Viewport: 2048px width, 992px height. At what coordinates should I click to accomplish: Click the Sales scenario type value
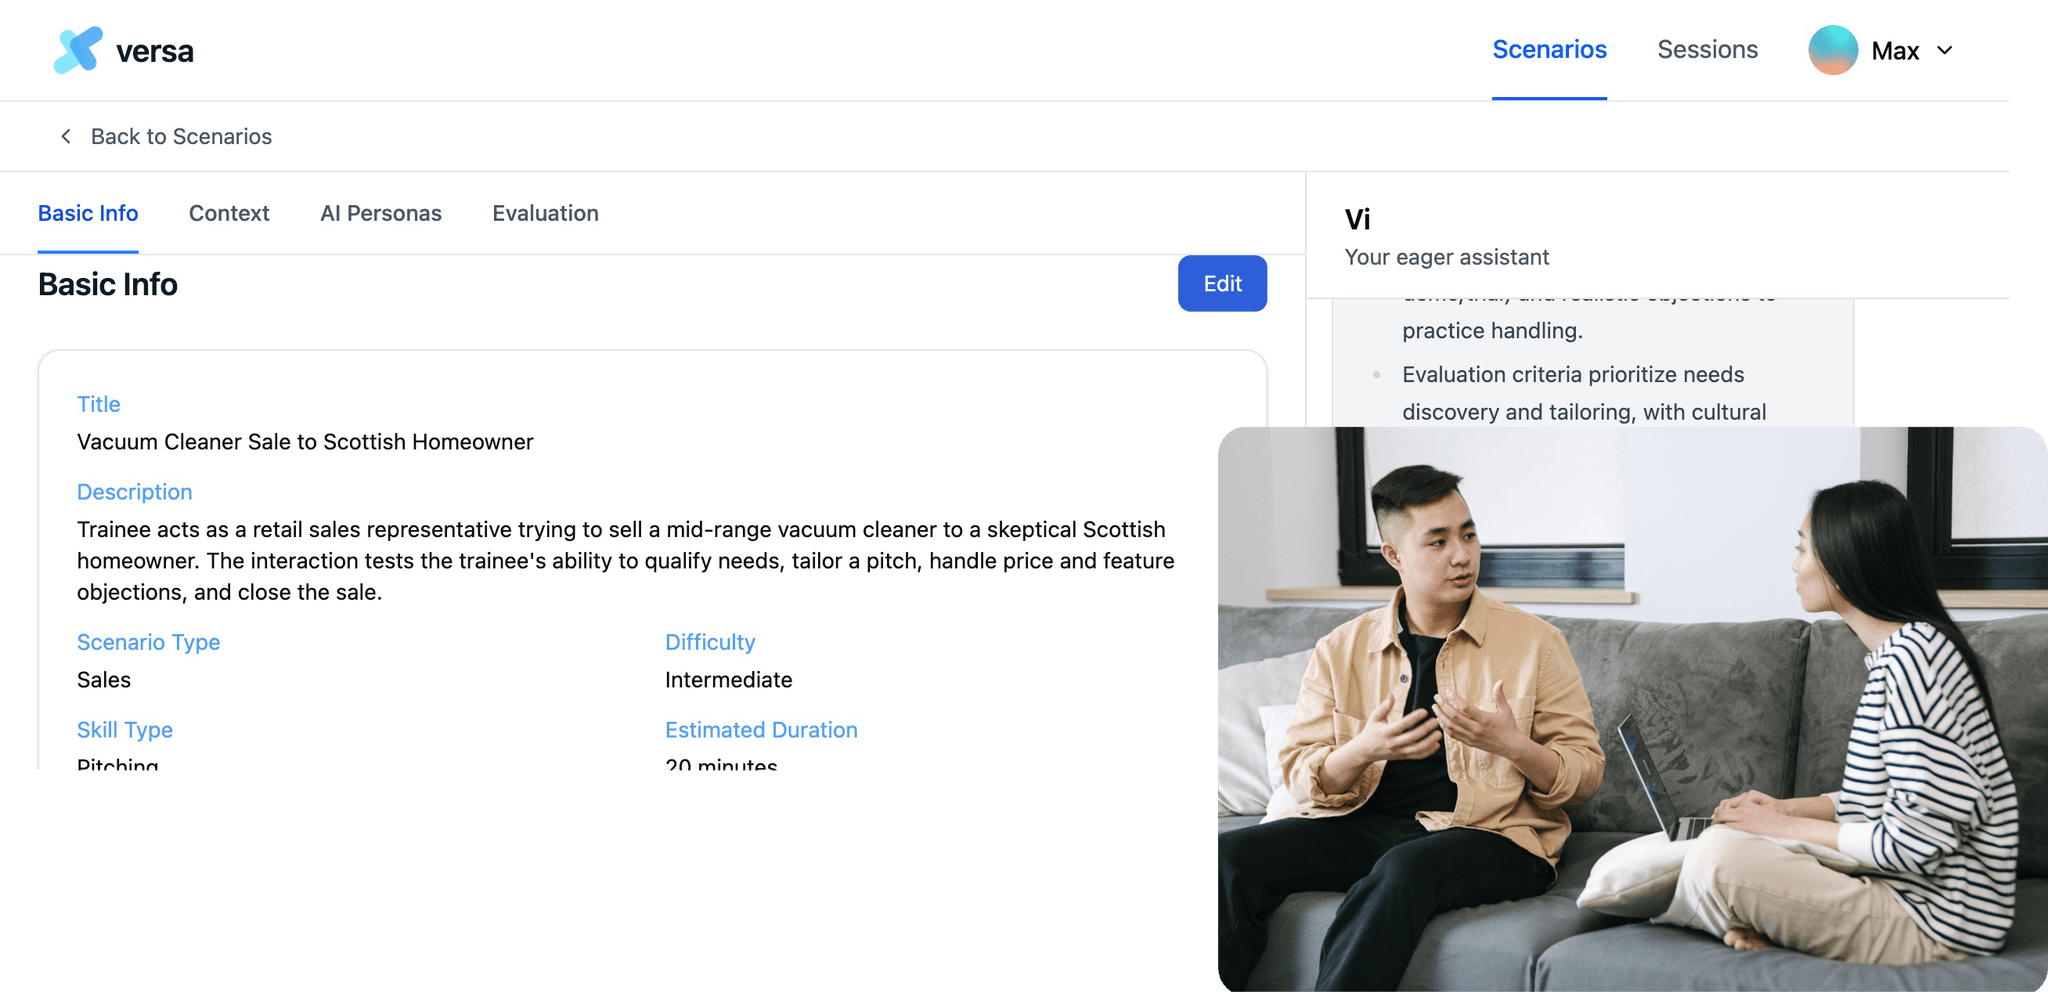click(x=104, y=680)
